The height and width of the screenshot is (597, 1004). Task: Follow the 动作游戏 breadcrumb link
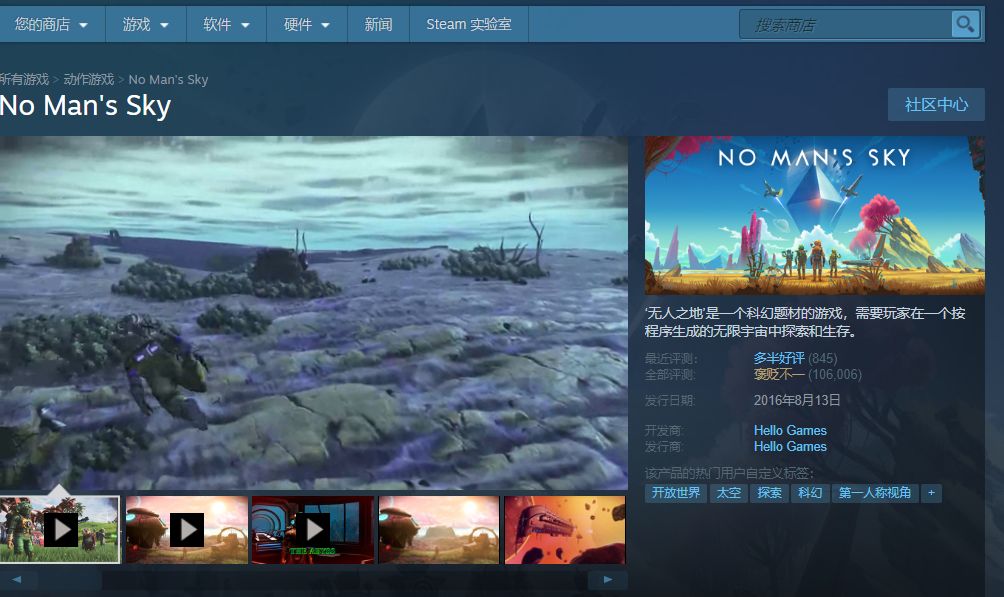click(89, 79)
